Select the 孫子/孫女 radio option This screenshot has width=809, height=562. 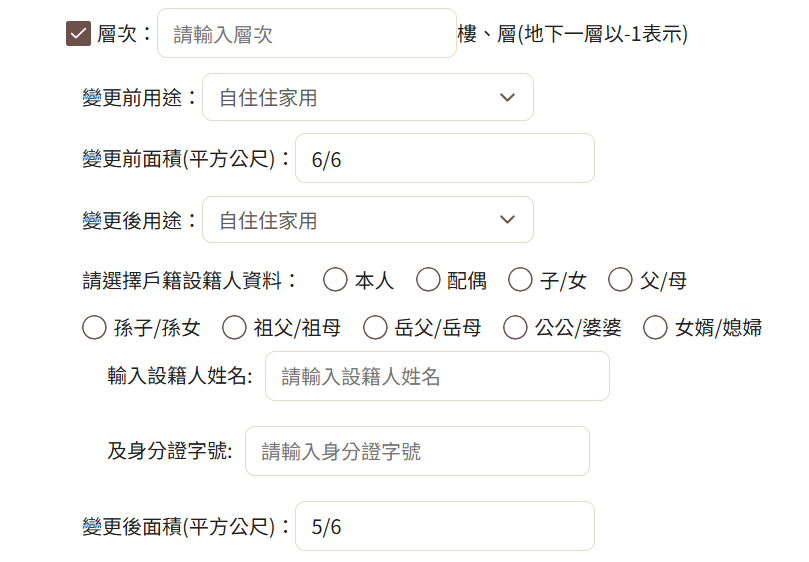94,327
